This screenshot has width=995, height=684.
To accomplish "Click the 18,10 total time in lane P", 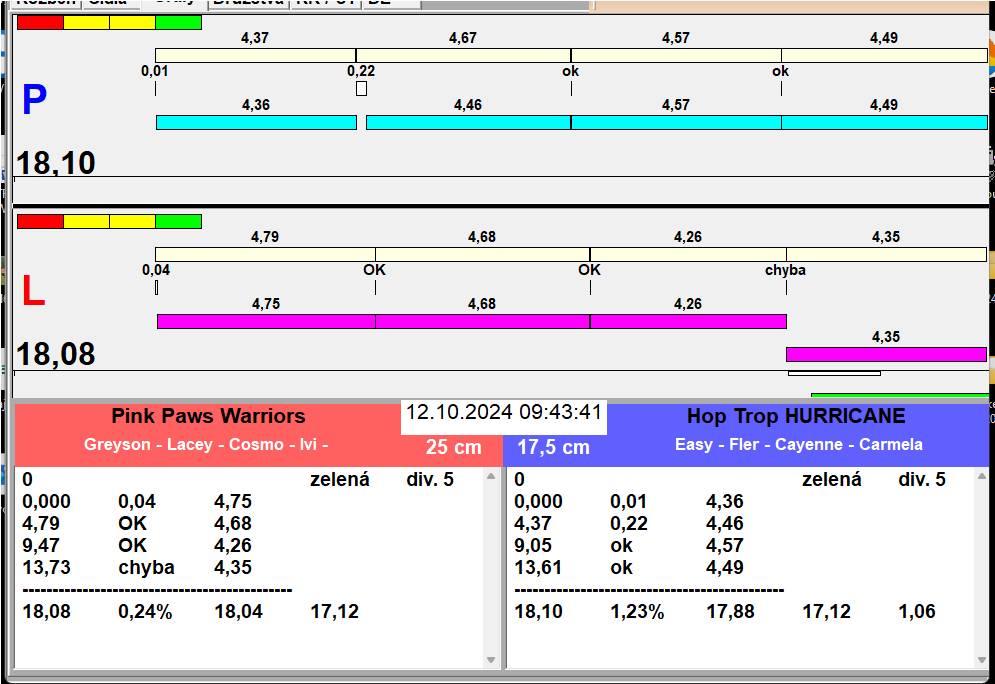I will (x=56, y=163).
